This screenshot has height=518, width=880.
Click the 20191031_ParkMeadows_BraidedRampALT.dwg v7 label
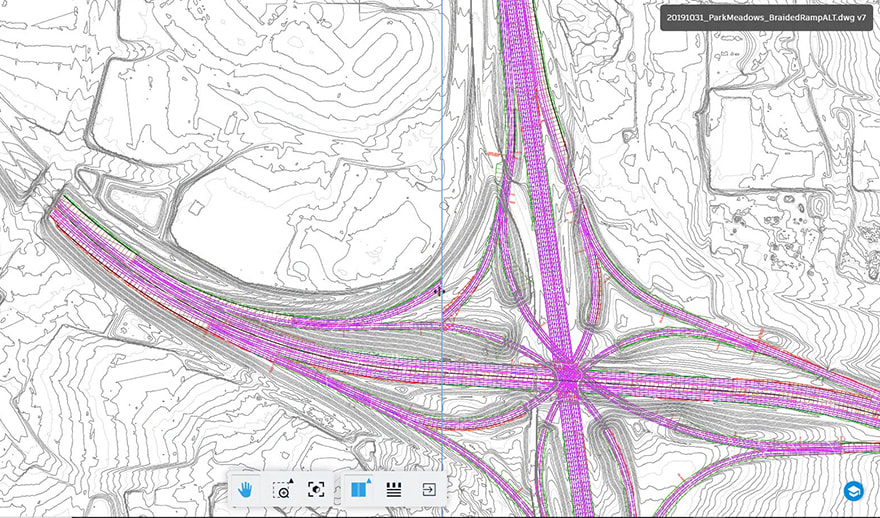click(766, 17)
